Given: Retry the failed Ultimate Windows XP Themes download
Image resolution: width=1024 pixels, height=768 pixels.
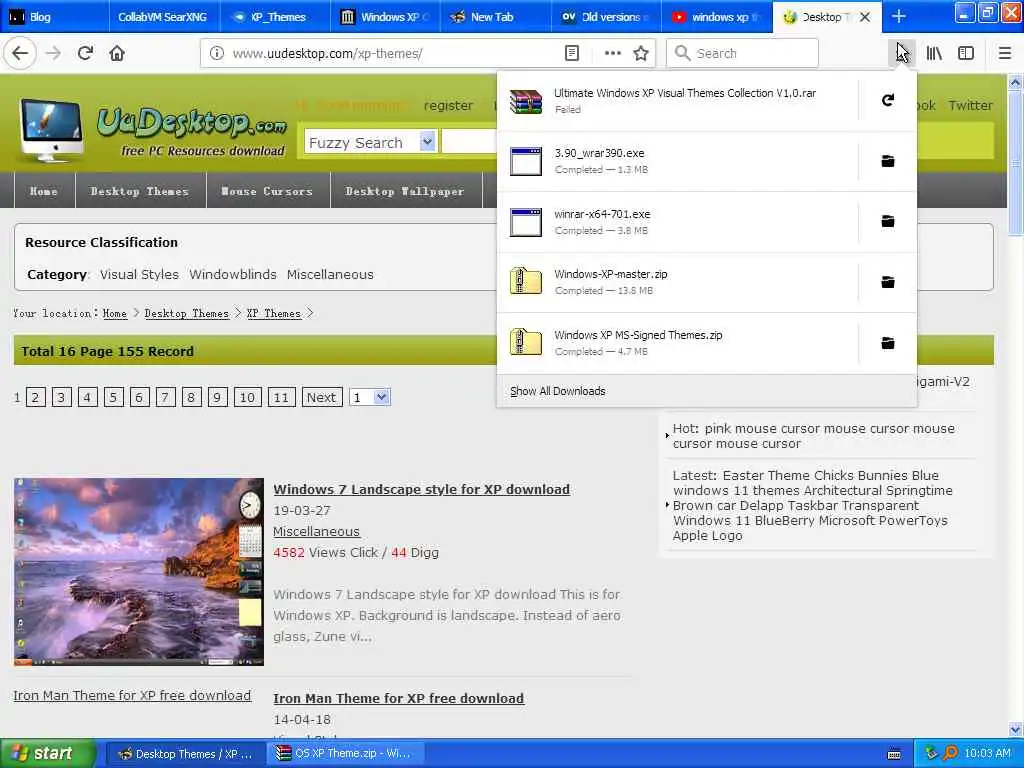Looking at the screenshot, I should [x=888, y=101].
